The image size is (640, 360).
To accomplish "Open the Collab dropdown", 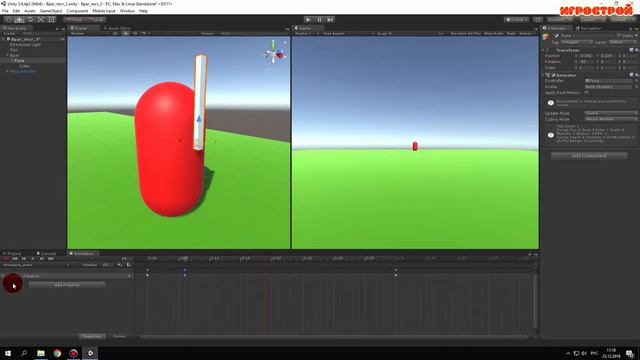I will pos(516,20).
